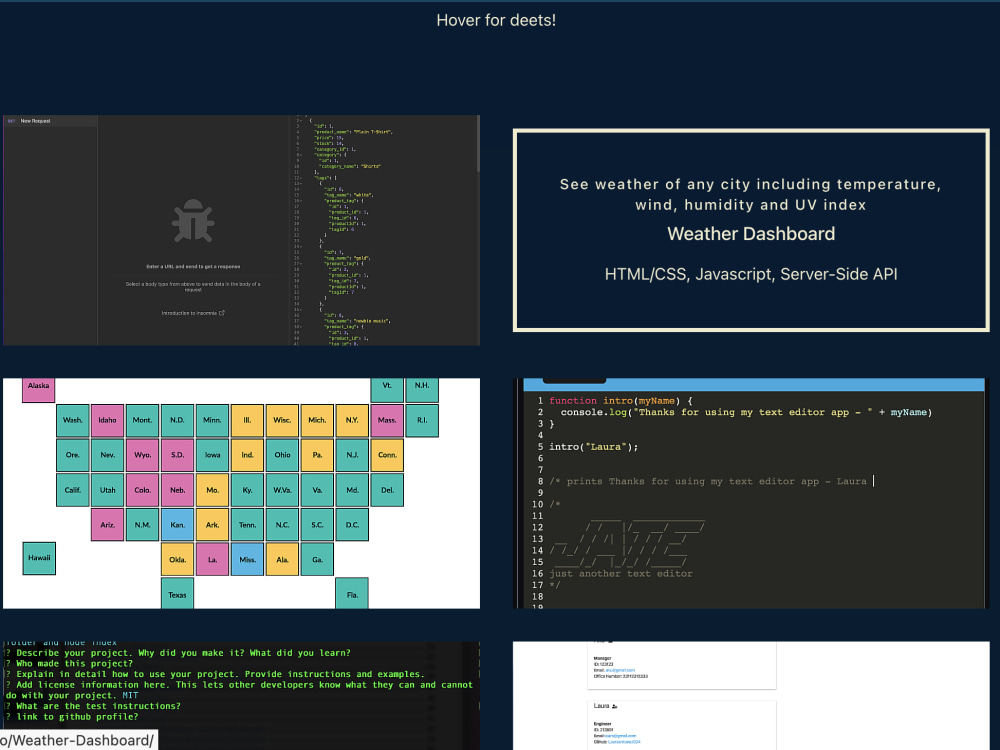Select the N.D. state tile
Screen dimensions: 1000x750
177,420
